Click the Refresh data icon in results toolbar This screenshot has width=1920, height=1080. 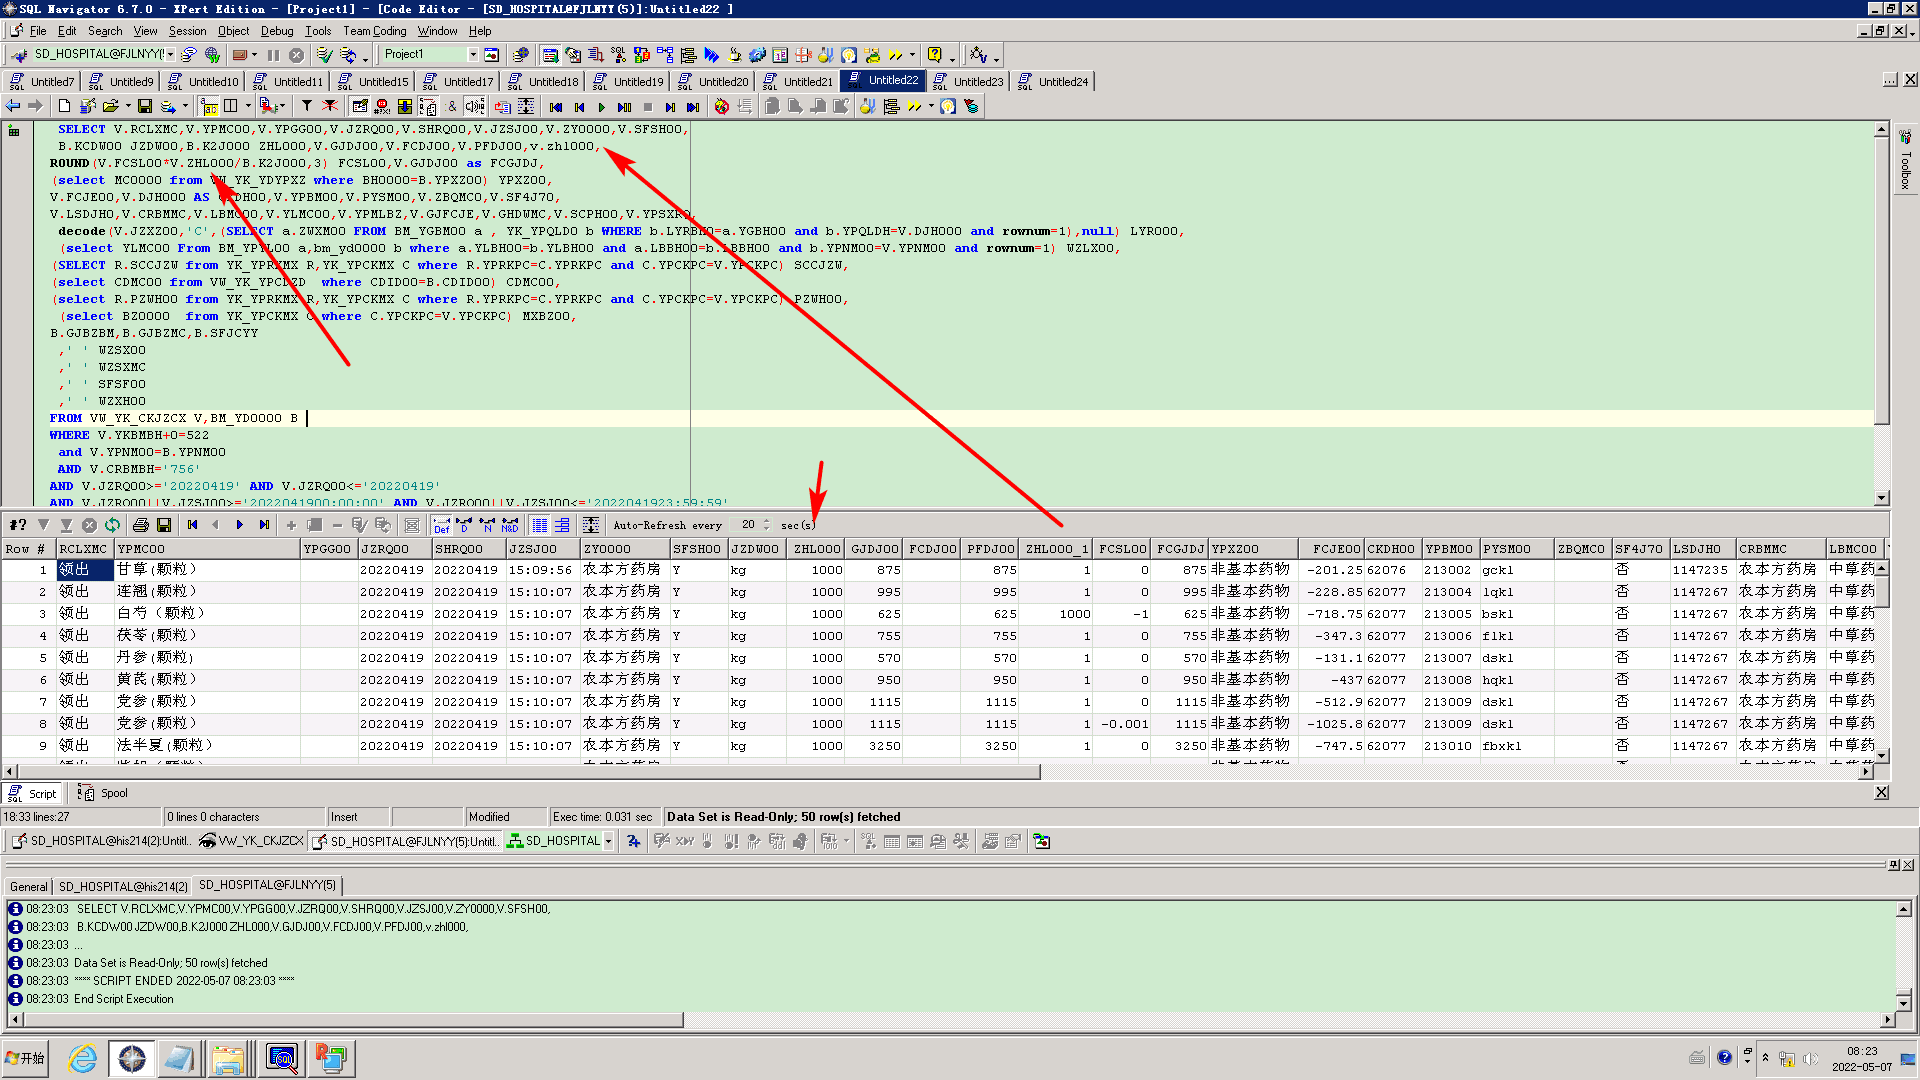113,525
